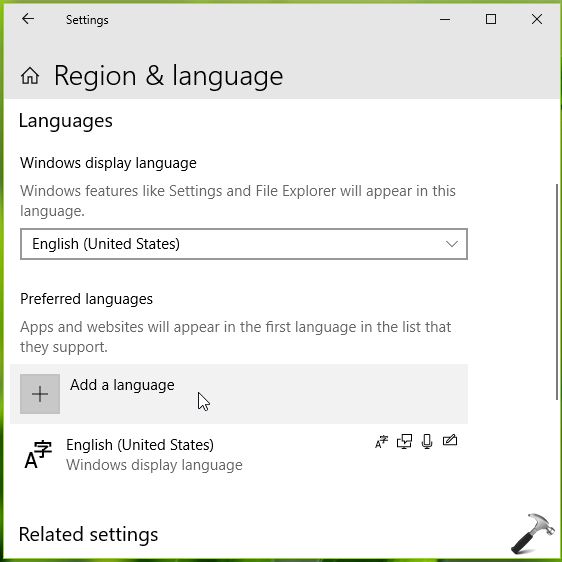Click the Languages section heading
Screen dimensions: 562x562
pos(66,121)
